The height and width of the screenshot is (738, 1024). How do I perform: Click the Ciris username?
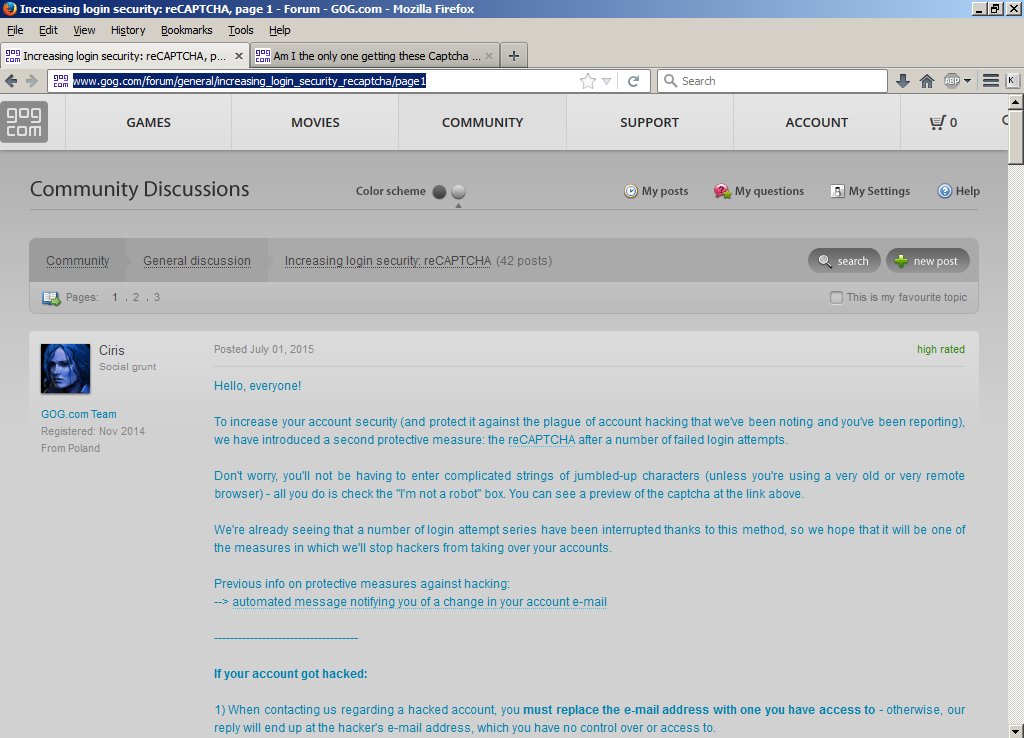click(112, 350)
